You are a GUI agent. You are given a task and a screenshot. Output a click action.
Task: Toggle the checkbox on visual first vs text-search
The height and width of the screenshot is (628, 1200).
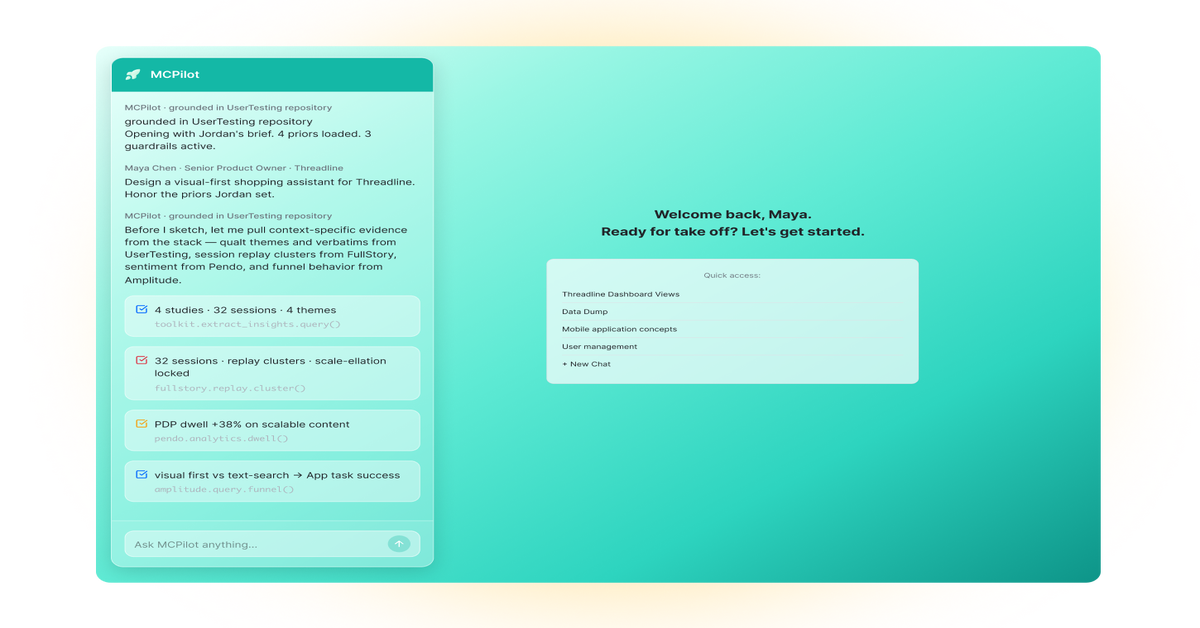click(x=141, y=475)
